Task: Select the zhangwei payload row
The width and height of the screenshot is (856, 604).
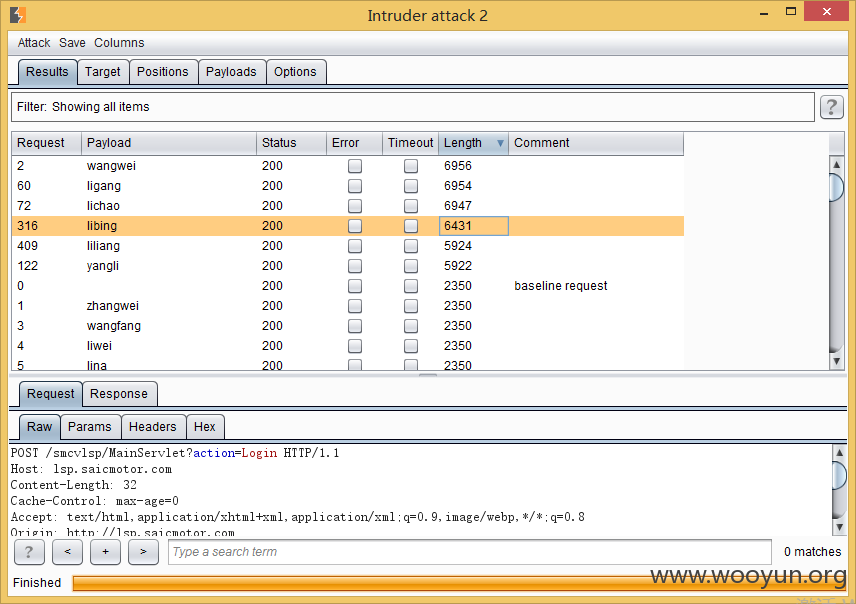Action: pos(347,306)
